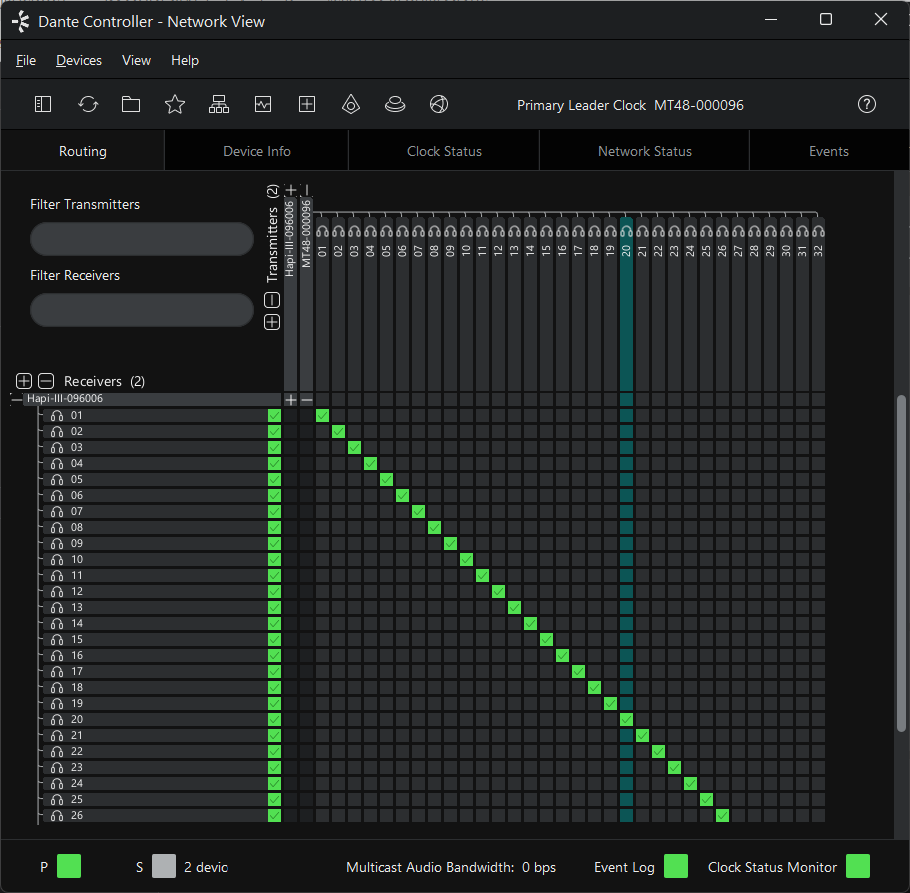Click the MT48-000096 vertical transmitter label
This screenshot has width=910, height=893.
pos(306,233)
